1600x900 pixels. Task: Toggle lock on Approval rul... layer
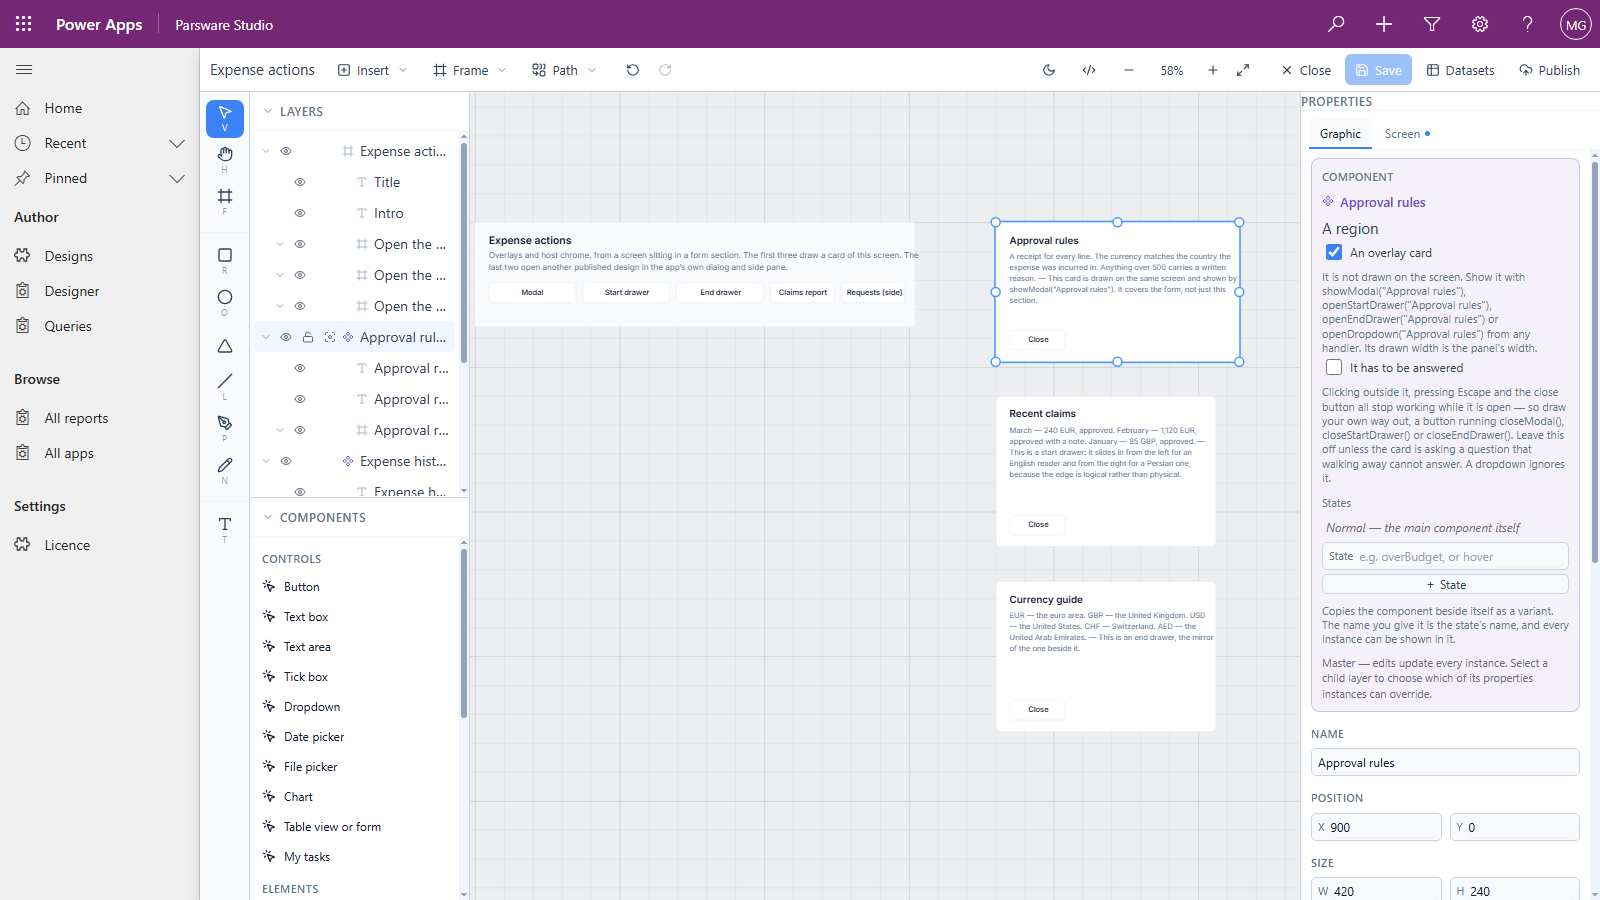coord(308,337)
